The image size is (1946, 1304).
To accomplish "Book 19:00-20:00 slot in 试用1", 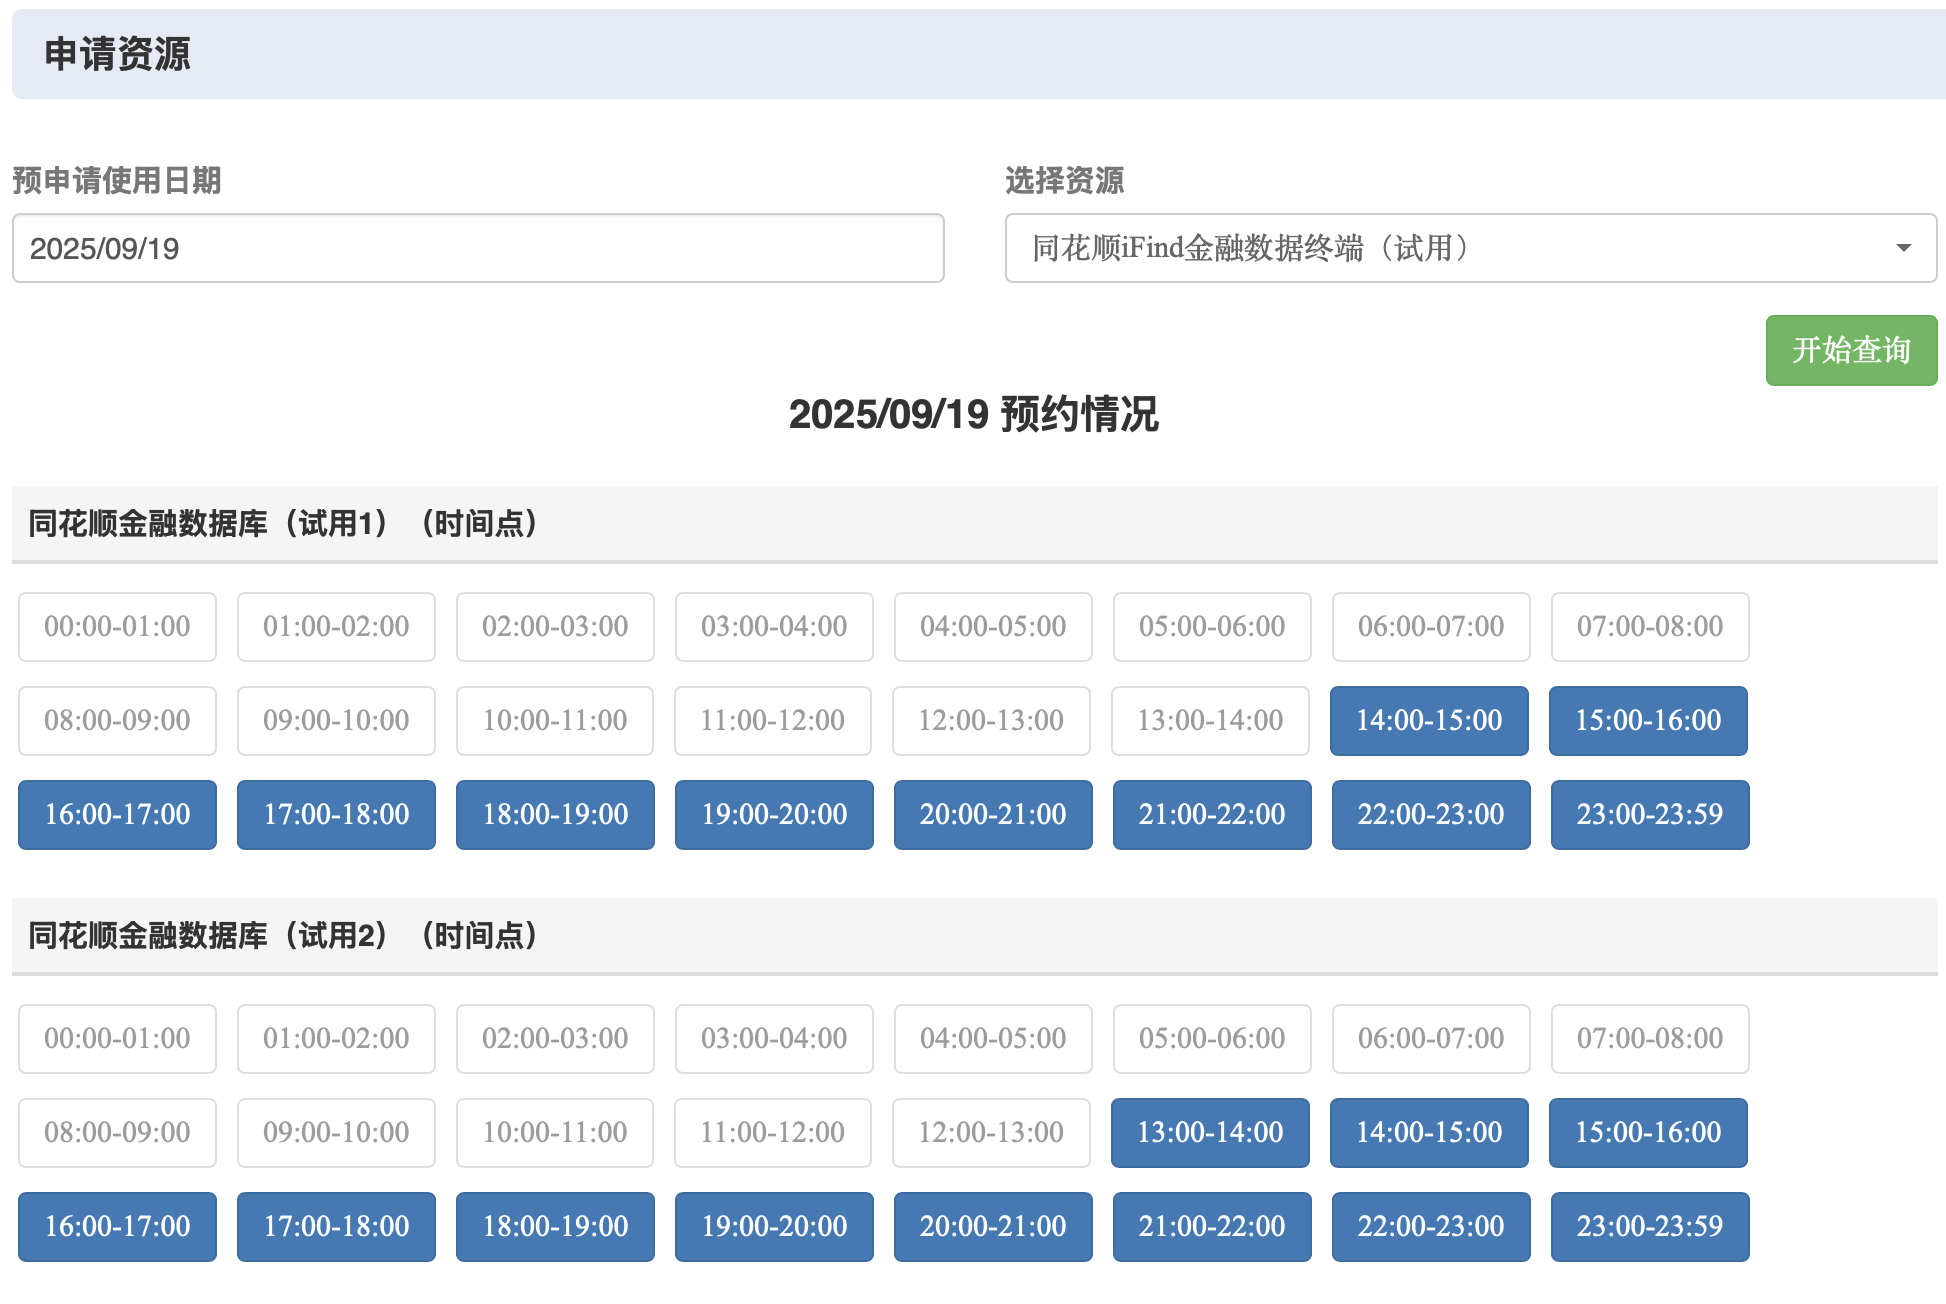I will [774, 814].
